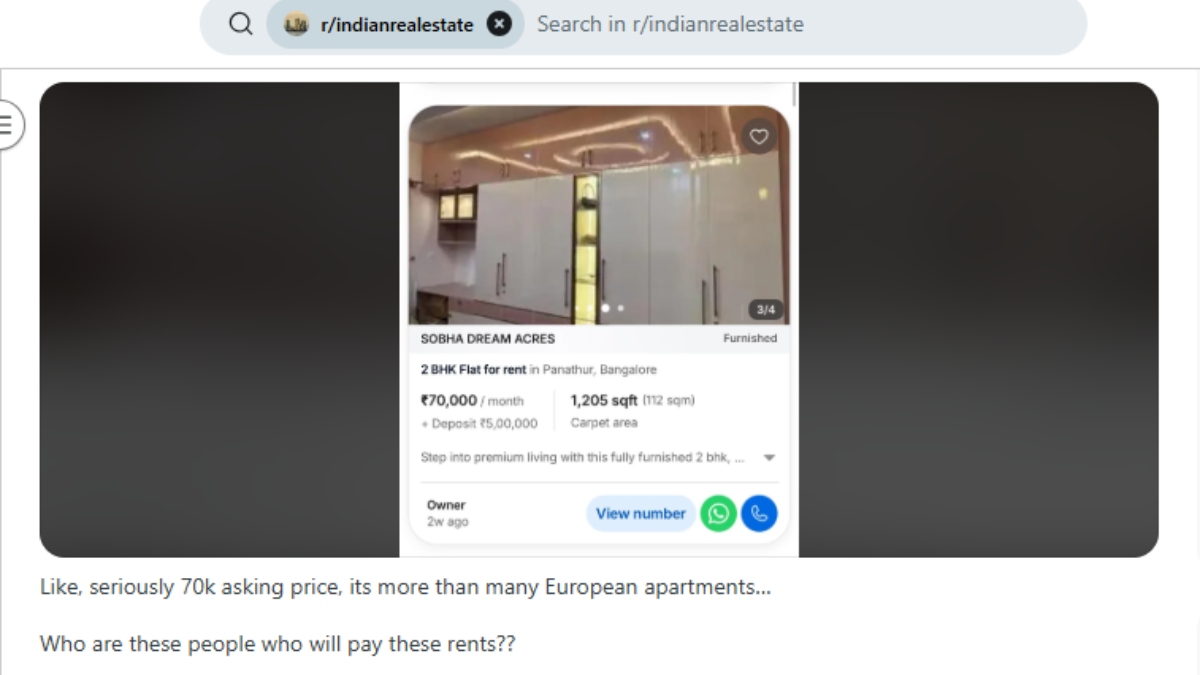The height and width of the screenshot is (675, 1200).
Task: Click the Furnished status label
Action: pos(750,339)
